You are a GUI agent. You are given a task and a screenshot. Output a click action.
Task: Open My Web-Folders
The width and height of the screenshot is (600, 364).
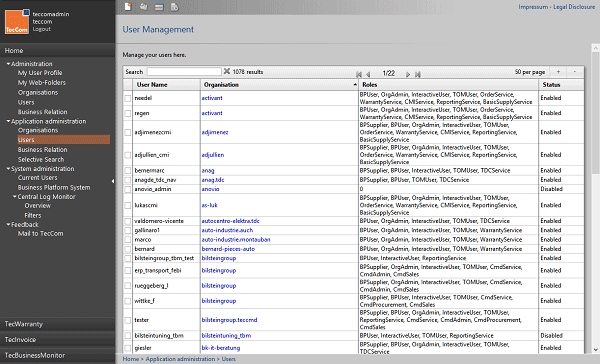42,83
